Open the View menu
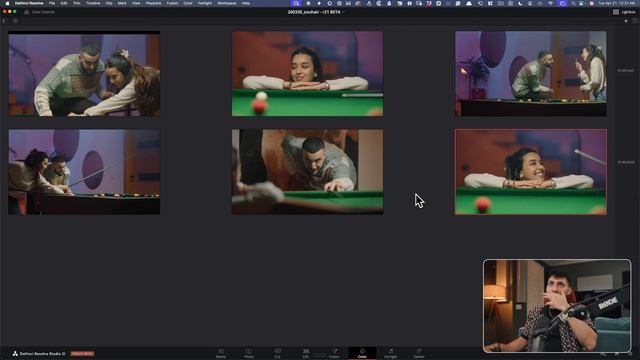Viewport: 640px width, 360px height. [136, 3]
